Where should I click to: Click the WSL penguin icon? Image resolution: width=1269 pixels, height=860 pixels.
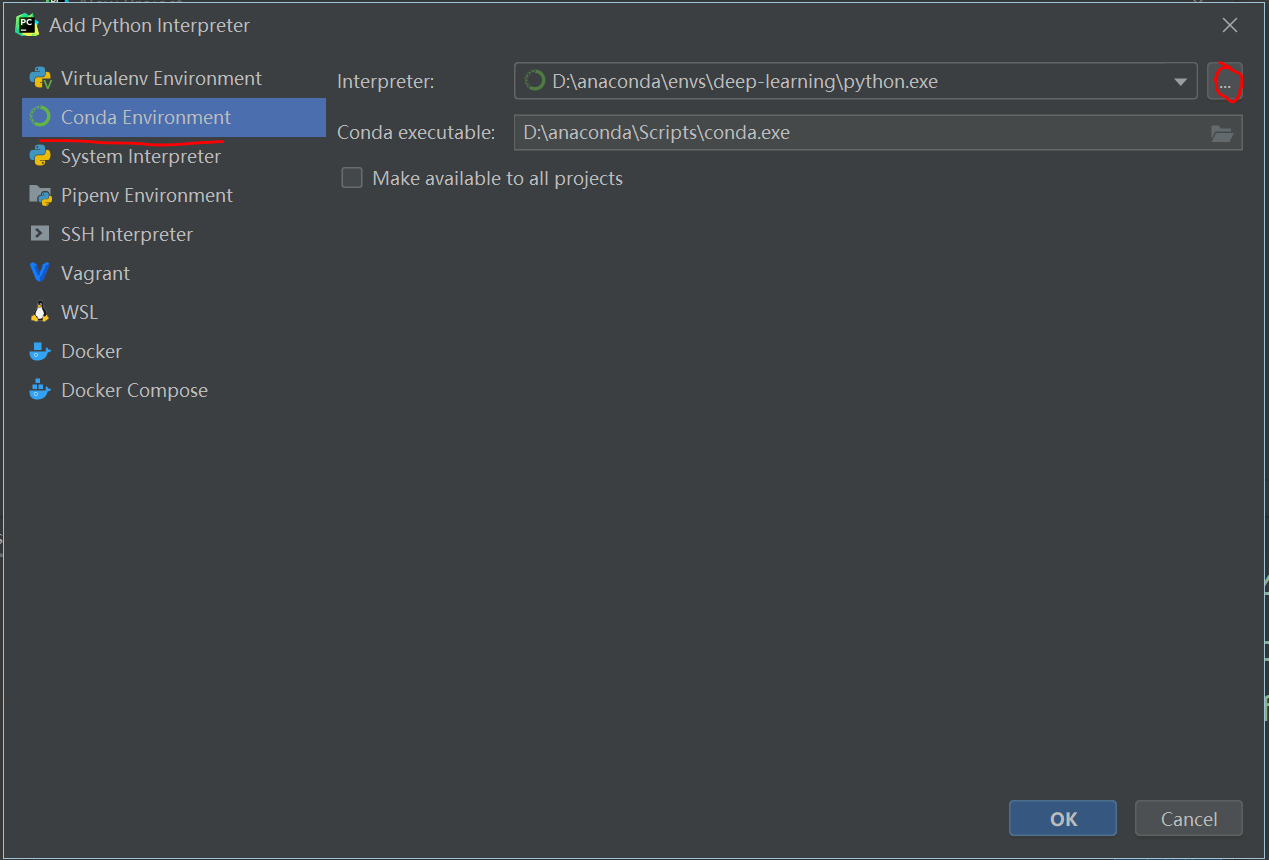[x=40, y=312]
